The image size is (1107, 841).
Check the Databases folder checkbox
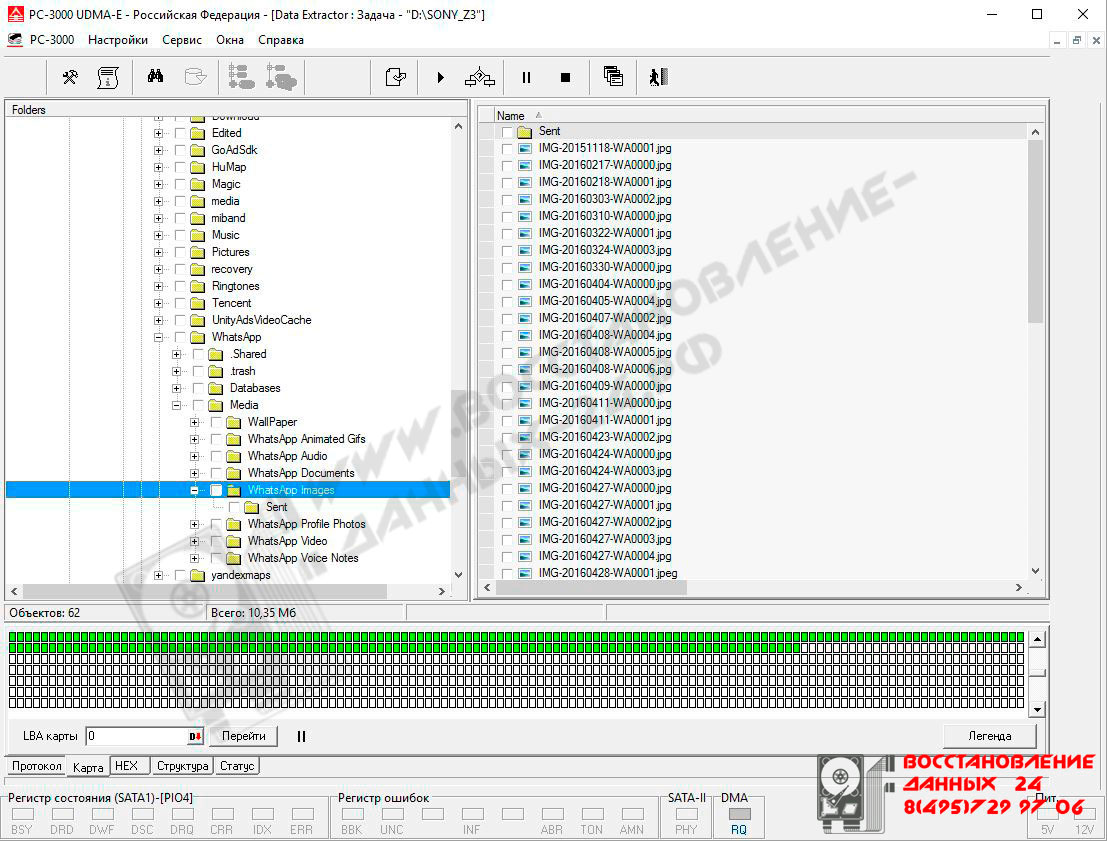198,388
